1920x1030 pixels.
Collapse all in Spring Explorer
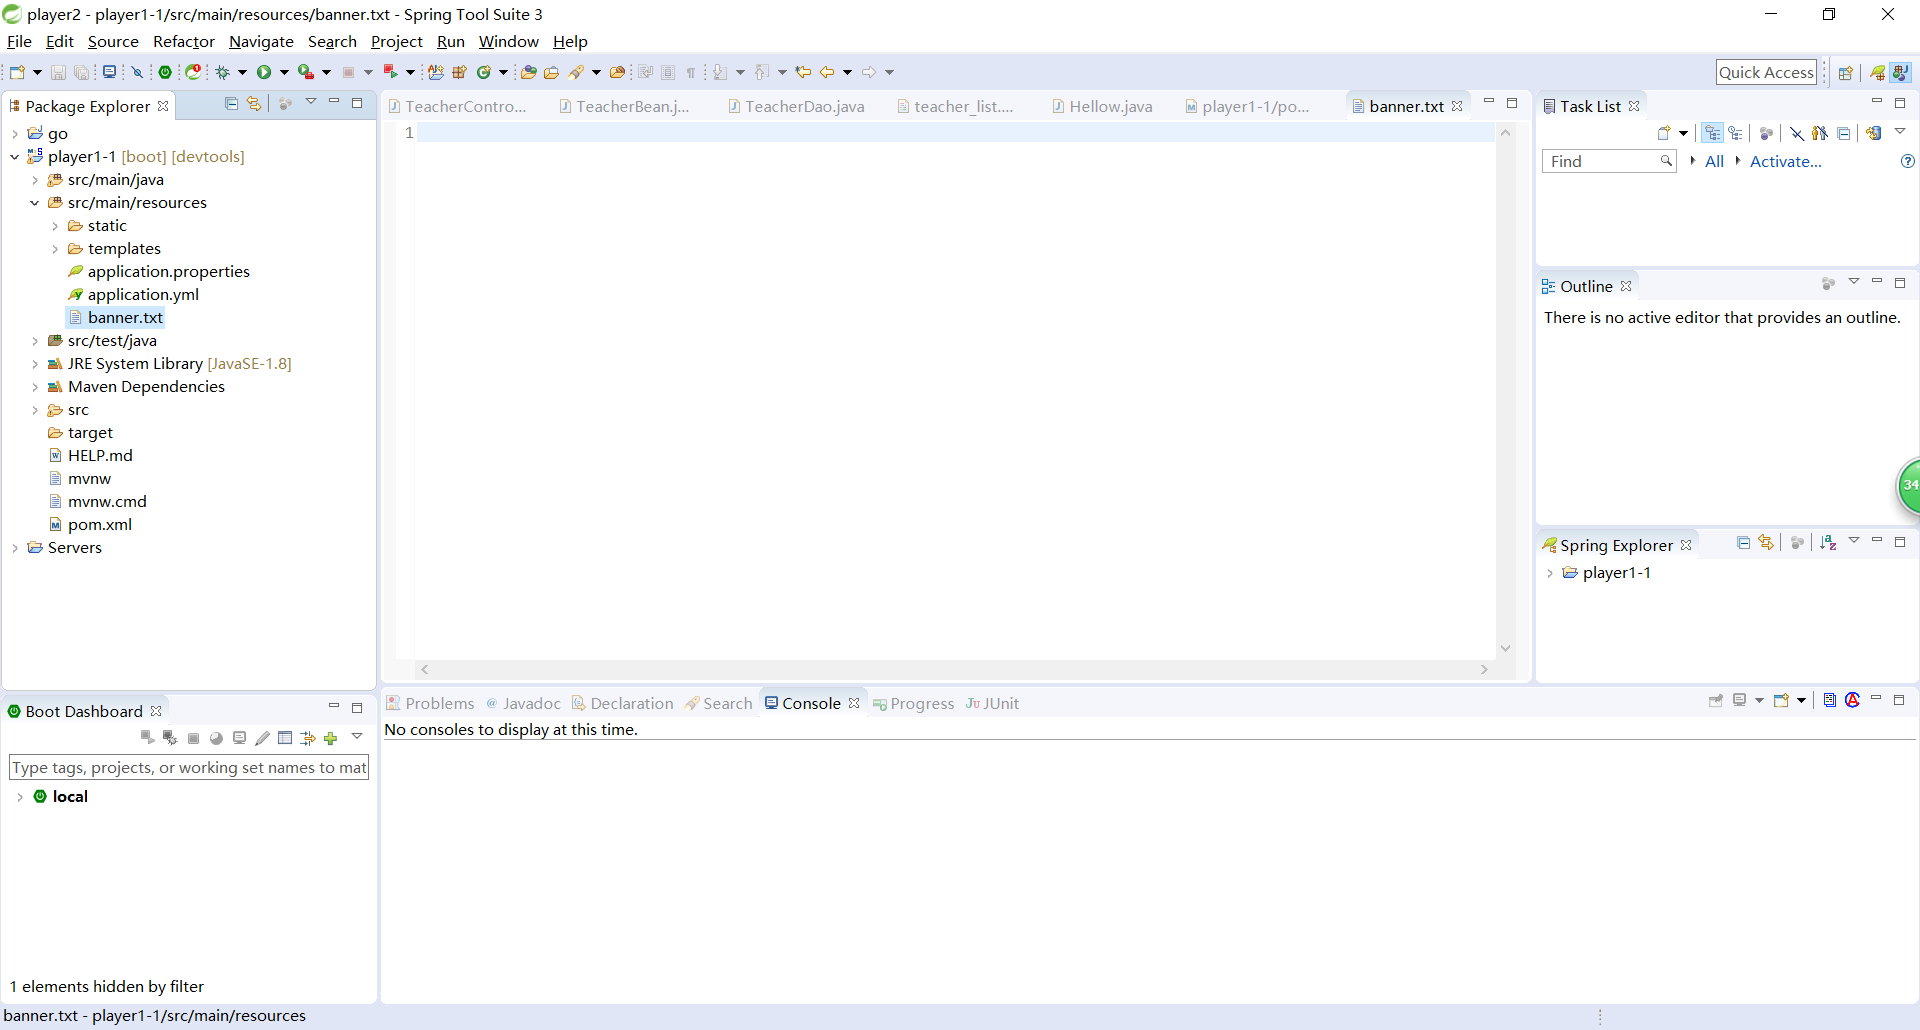point(1743,542)
